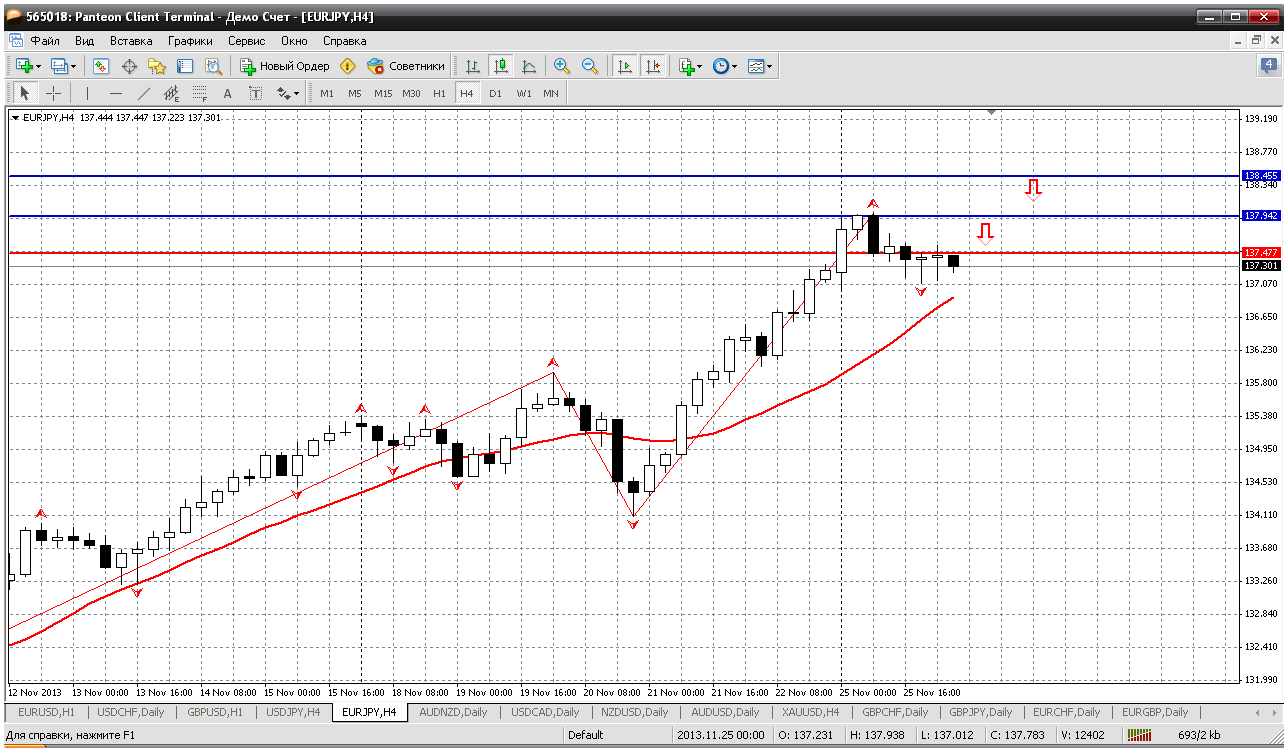This screenshot has width=1288, height=748.
Task: Open the chat message icon at toolbar right
Action: pos(1269,66)
